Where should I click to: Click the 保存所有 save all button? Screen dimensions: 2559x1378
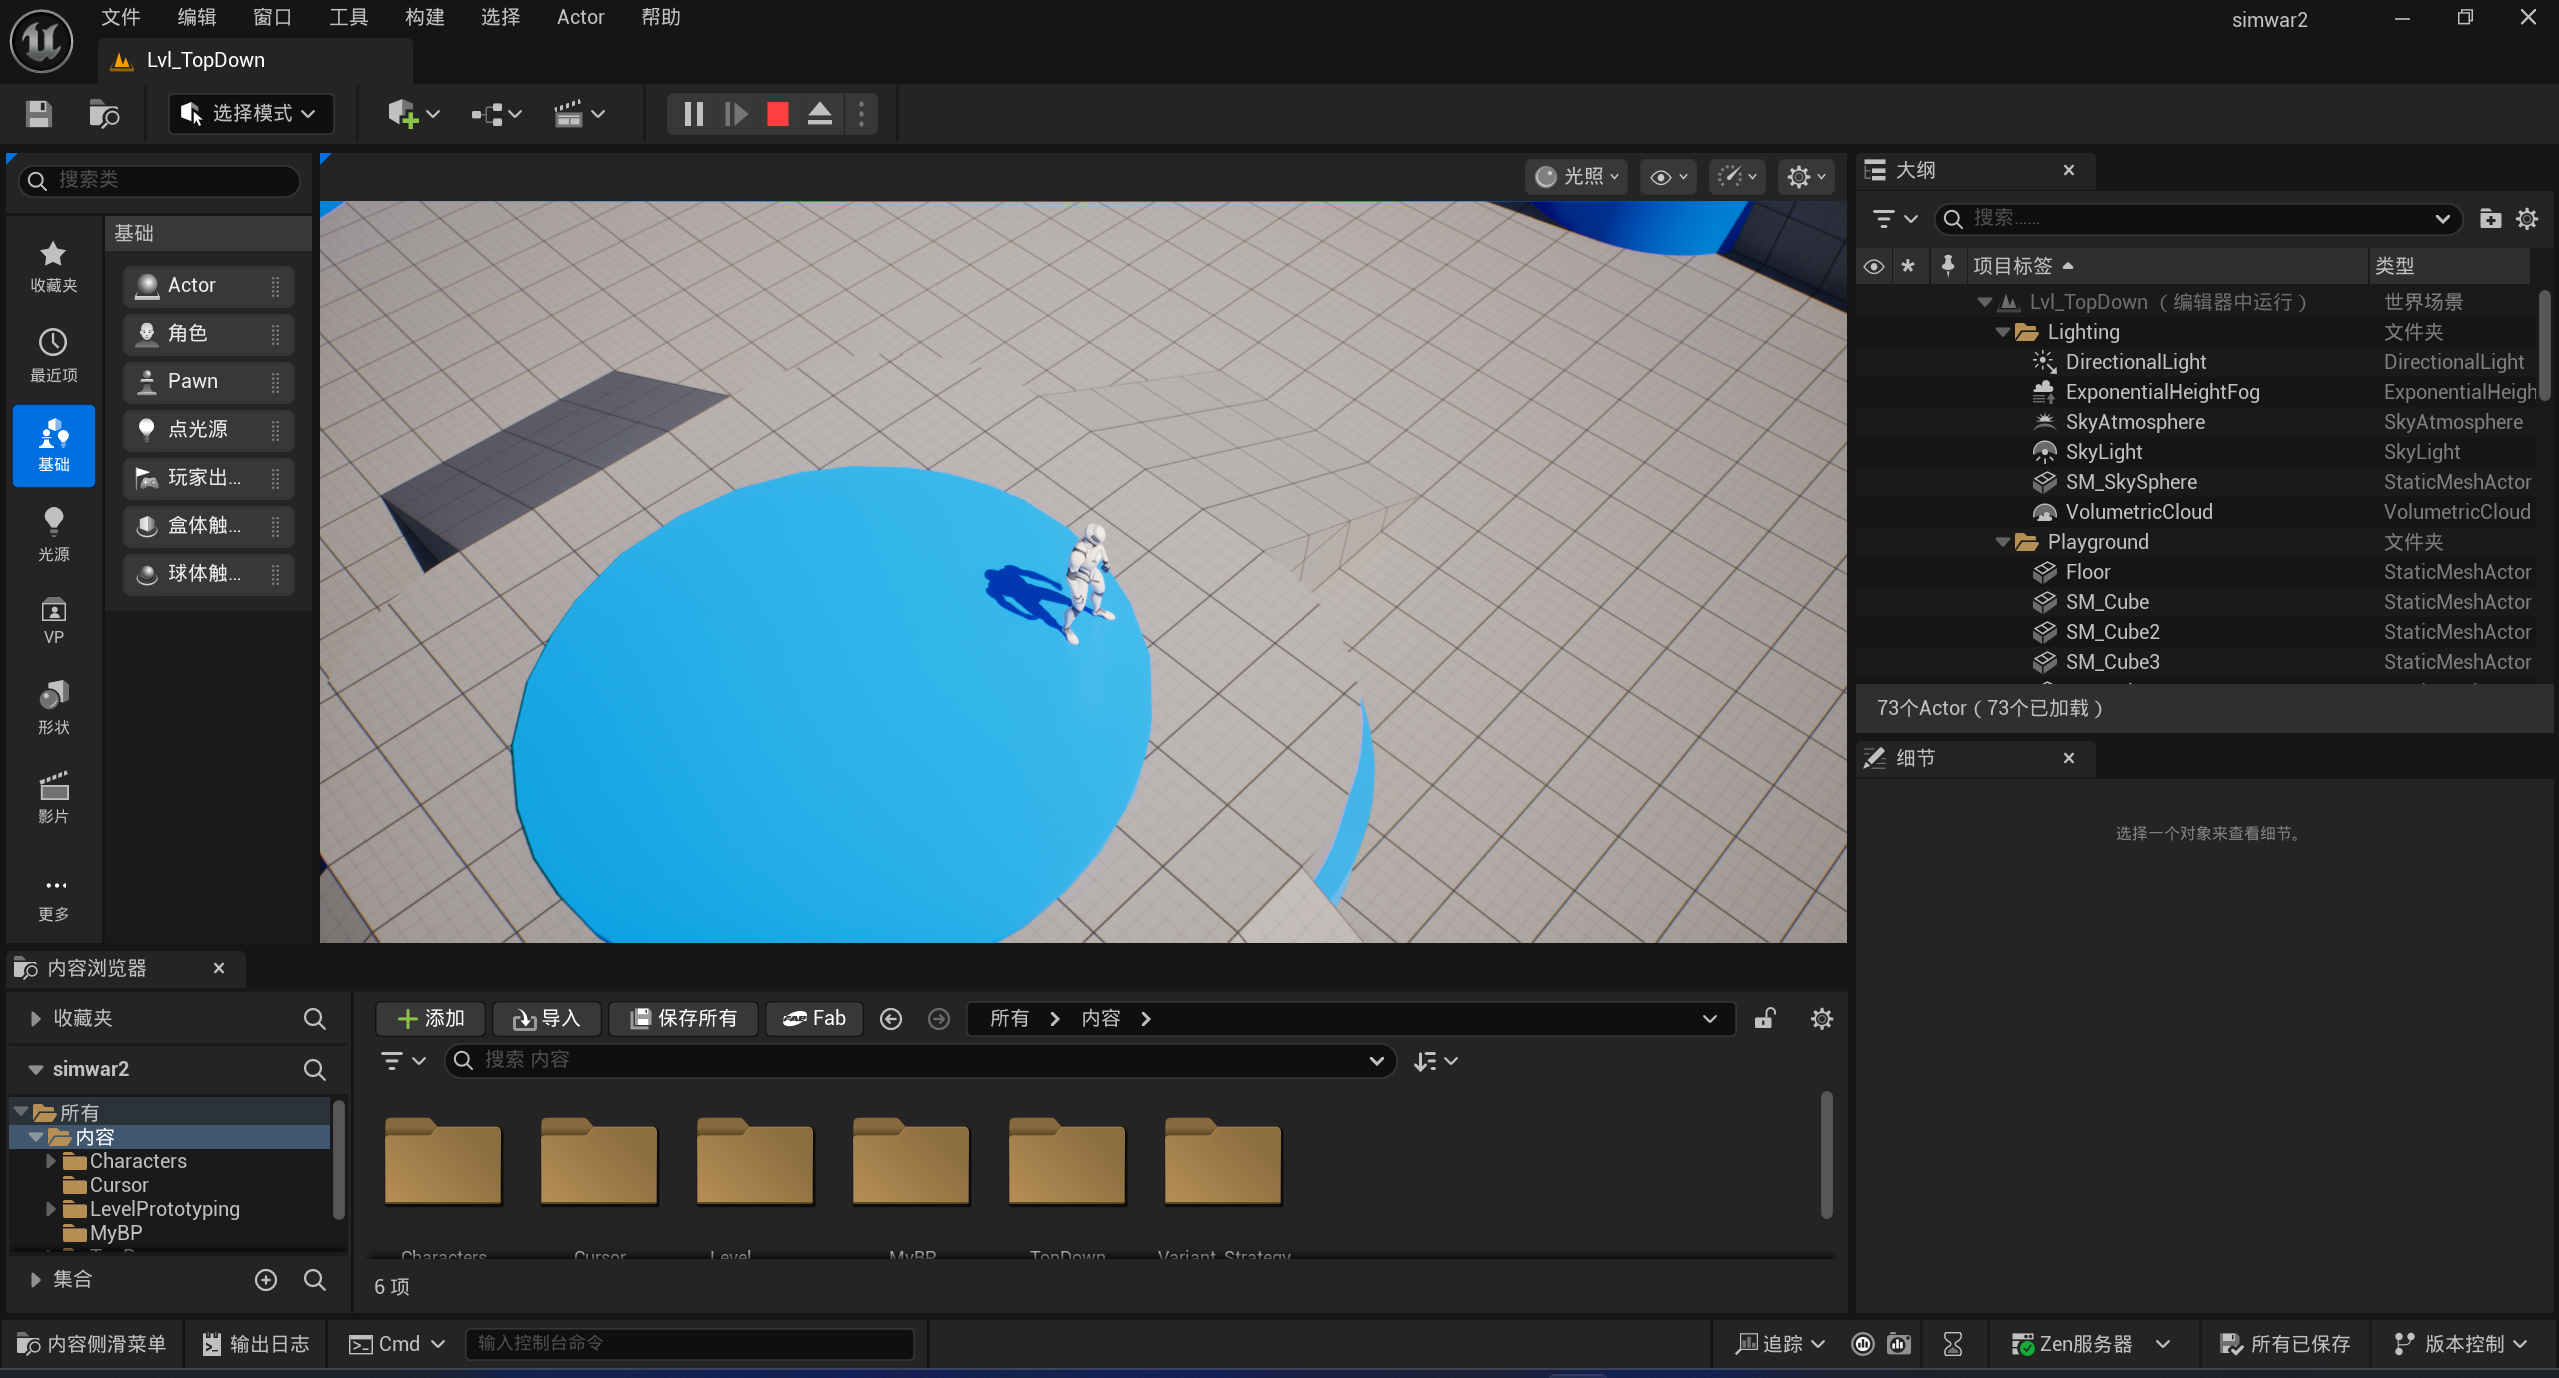pos(683,1018)
